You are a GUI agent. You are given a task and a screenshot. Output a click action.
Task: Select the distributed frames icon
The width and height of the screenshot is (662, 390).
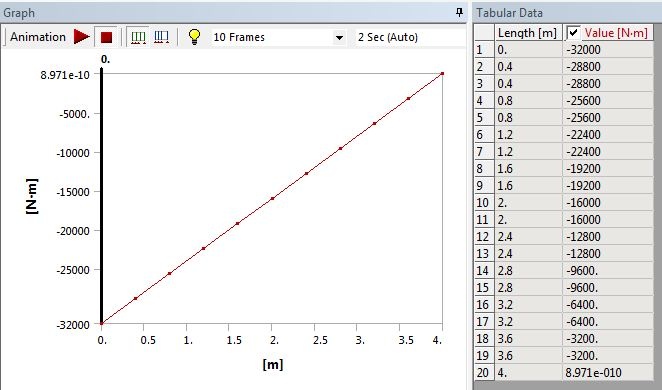click(x=138, y=37)
